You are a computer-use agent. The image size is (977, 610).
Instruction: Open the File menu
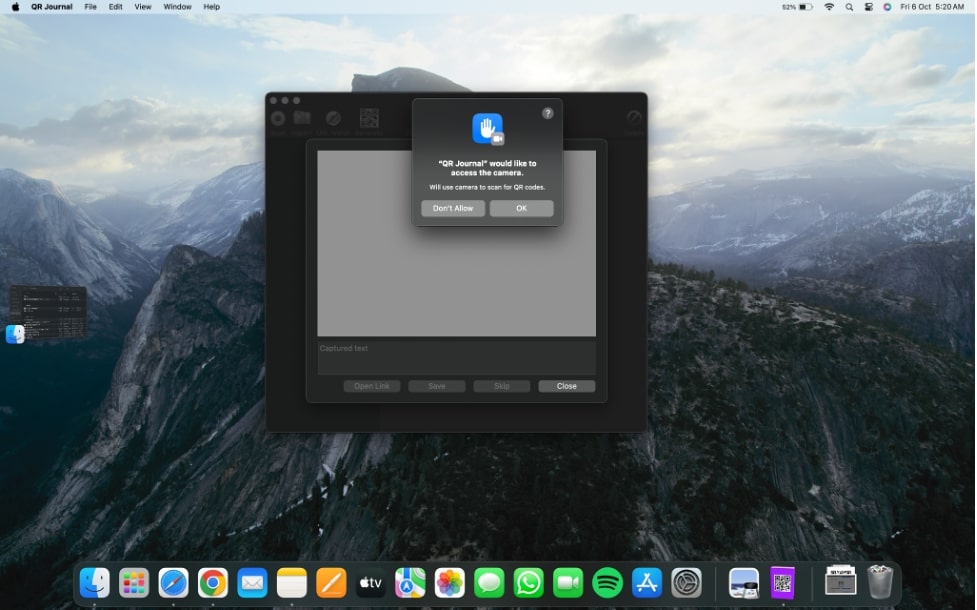pos(90,7)
